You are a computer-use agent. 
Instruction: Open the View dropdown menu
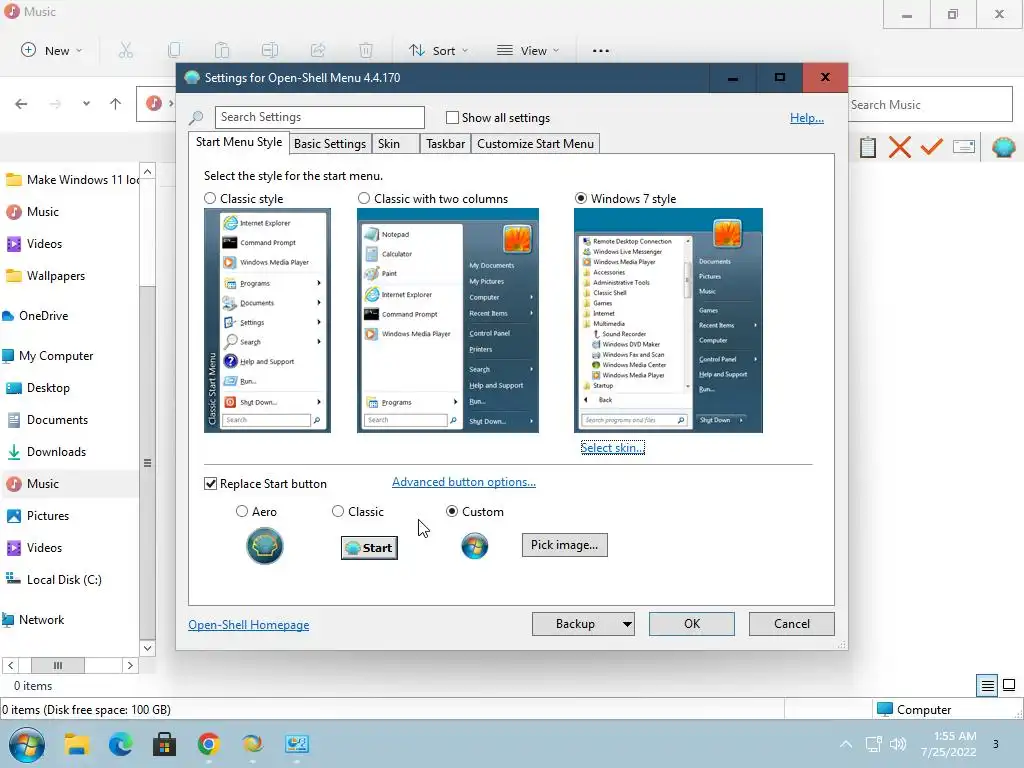click(528, 50)
